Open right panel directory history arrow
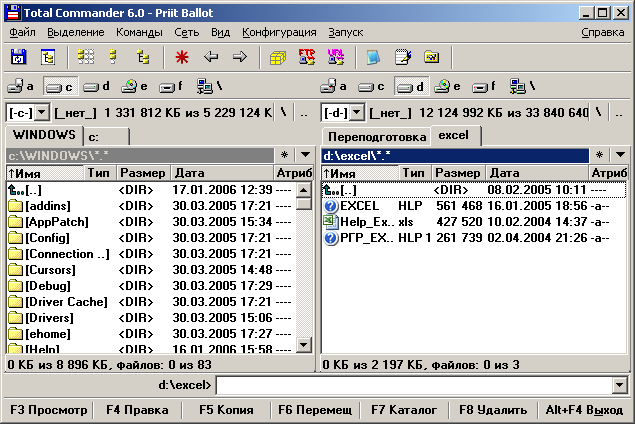Screen dimensions: 635x424 pos(620,155)
